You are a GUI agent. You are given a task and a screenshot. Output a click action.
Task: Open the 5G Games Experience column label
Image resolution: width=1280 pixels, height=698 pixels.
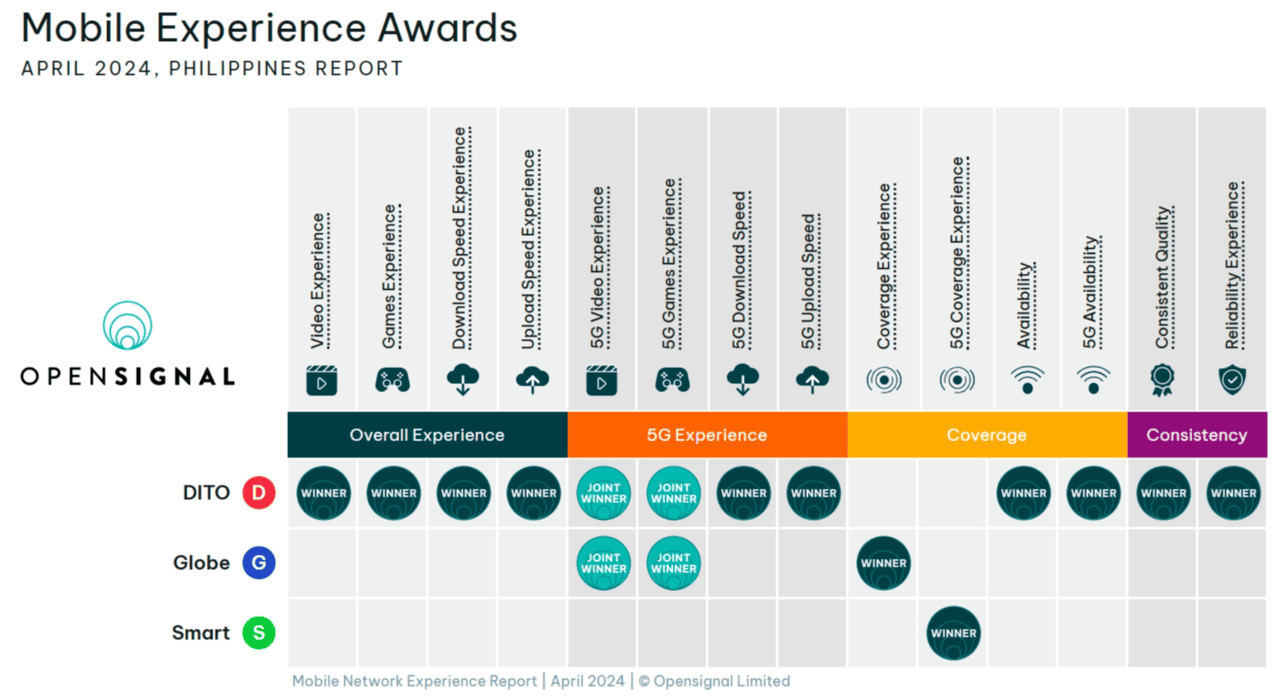click(x=671, y=264)
